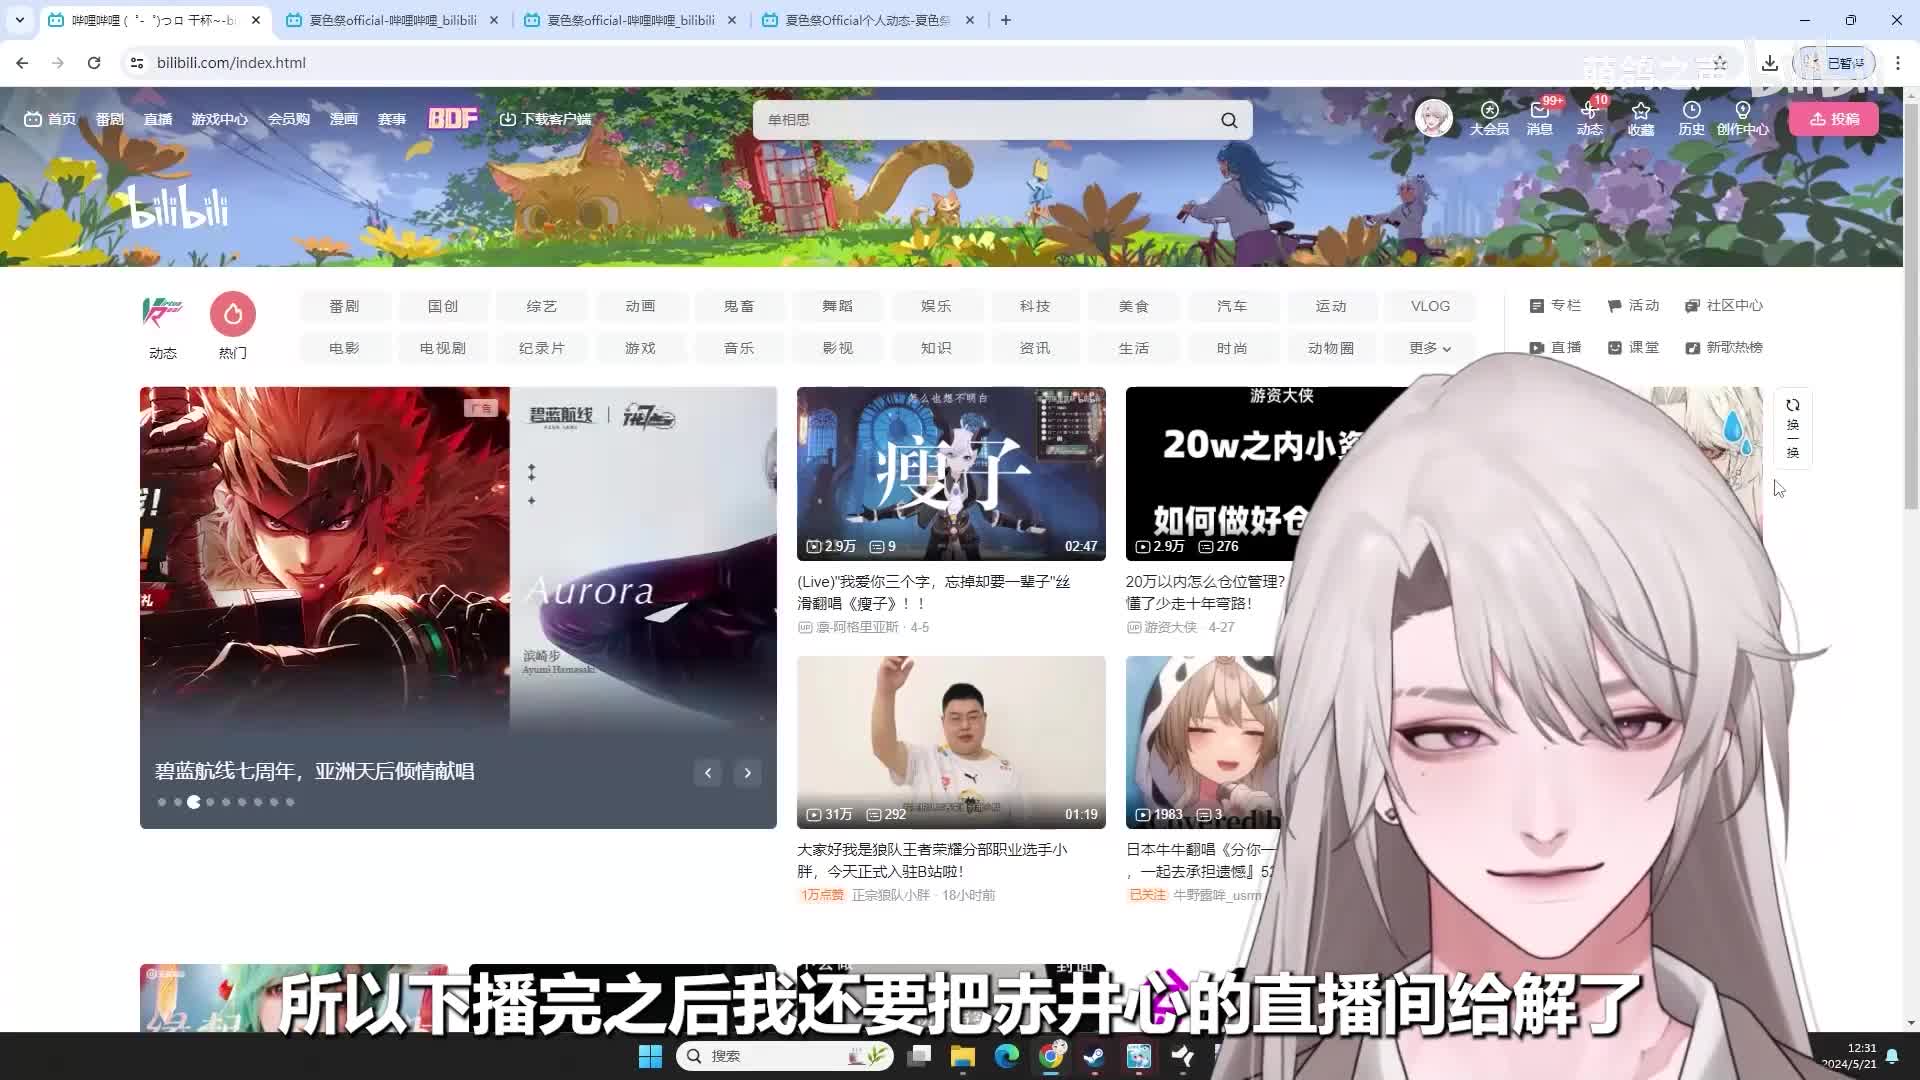Select the 生活 category filter
This screenshot has width=1920, height=1080.
pos(1134,347)
